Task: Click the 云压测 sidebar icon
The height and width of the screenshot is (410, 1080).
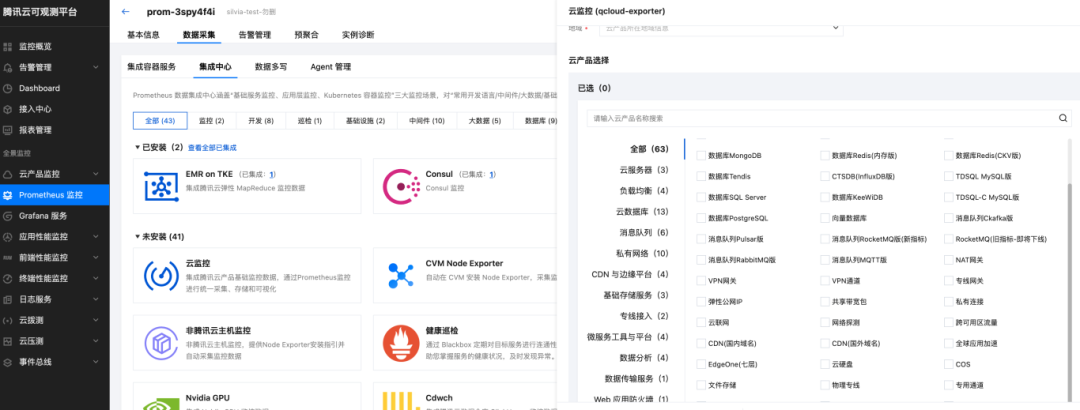Action: pos(8,341)
